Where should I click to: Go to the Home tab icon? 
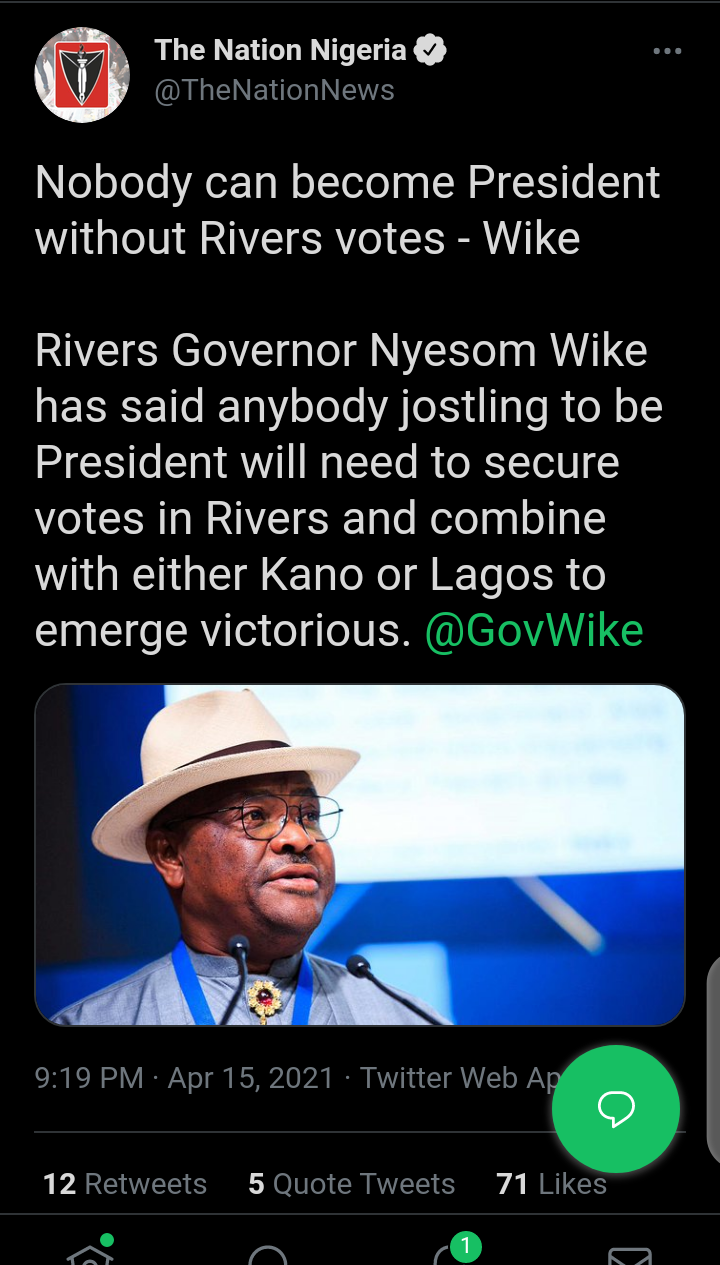(90, 1252)
